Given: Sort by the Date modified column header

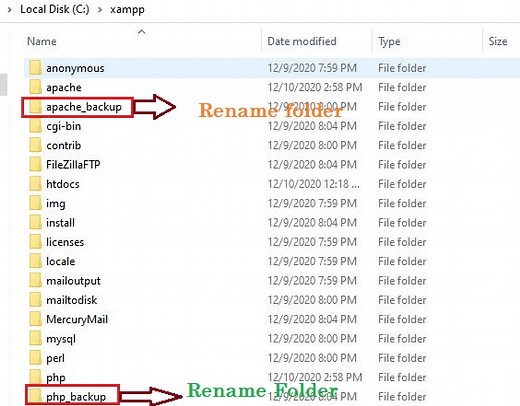Looking at the screenshot, I should point(302,41).
